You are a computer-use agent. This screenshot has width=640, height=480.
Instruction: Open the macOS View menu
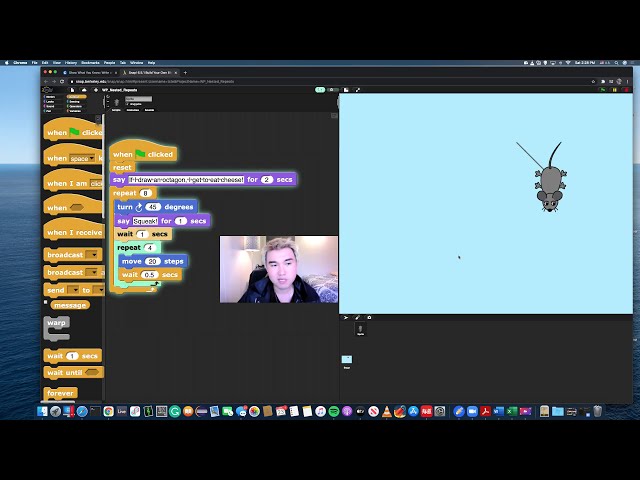(x=57, y=63)
